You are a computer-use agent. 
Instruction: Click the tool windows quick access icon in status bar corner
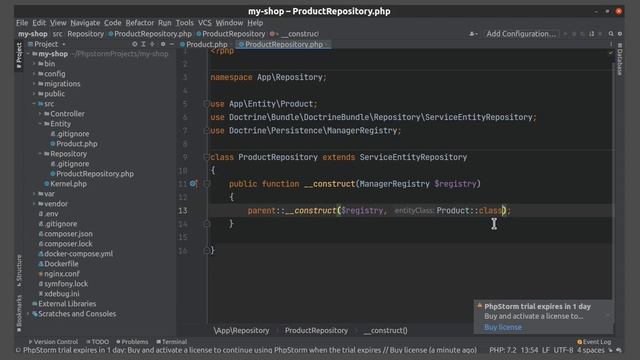pos(18,350)
